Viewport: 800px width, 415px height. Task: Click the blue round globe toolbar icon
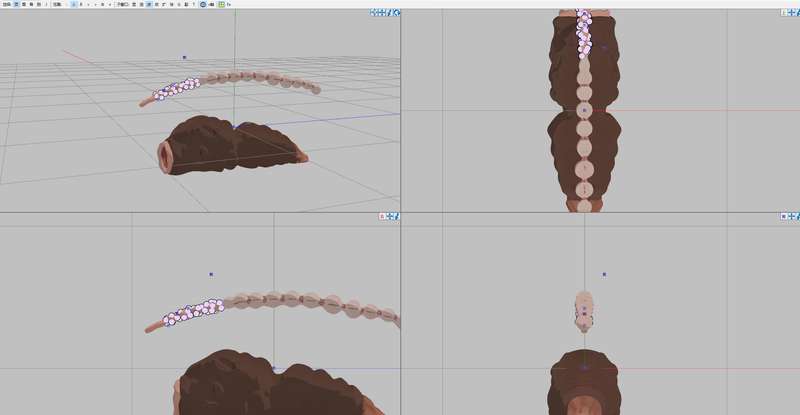[203, 4]
